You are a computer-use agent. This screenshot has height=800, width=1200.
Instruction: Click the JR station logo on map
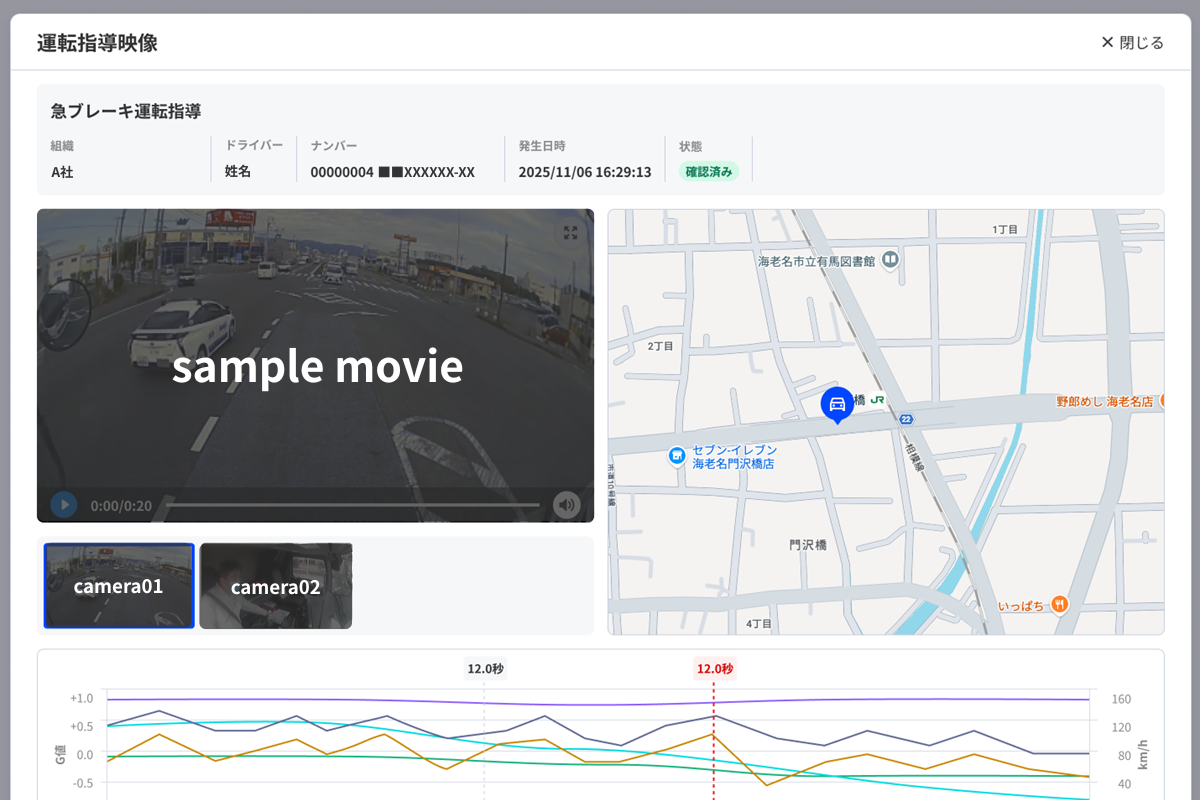pos(878,399)
